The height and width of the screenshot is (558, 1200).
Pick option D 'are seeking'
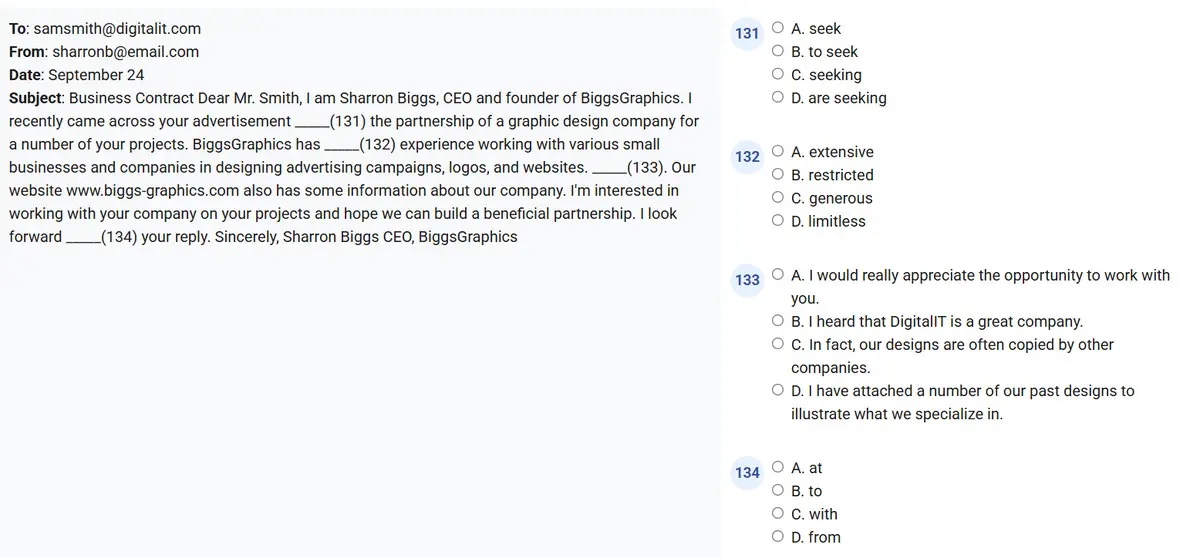point(778,98)
